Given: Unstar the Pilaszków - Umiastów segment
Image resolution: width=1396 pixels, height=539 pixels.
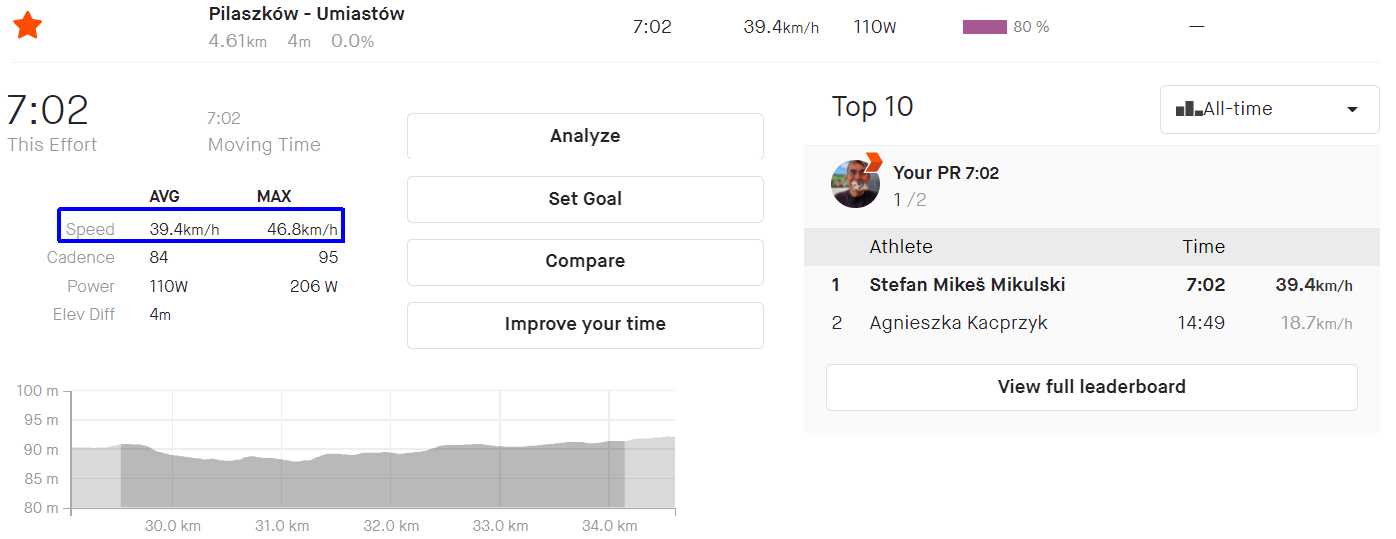Looking at the screenshot, I should [x=27, y=26].
